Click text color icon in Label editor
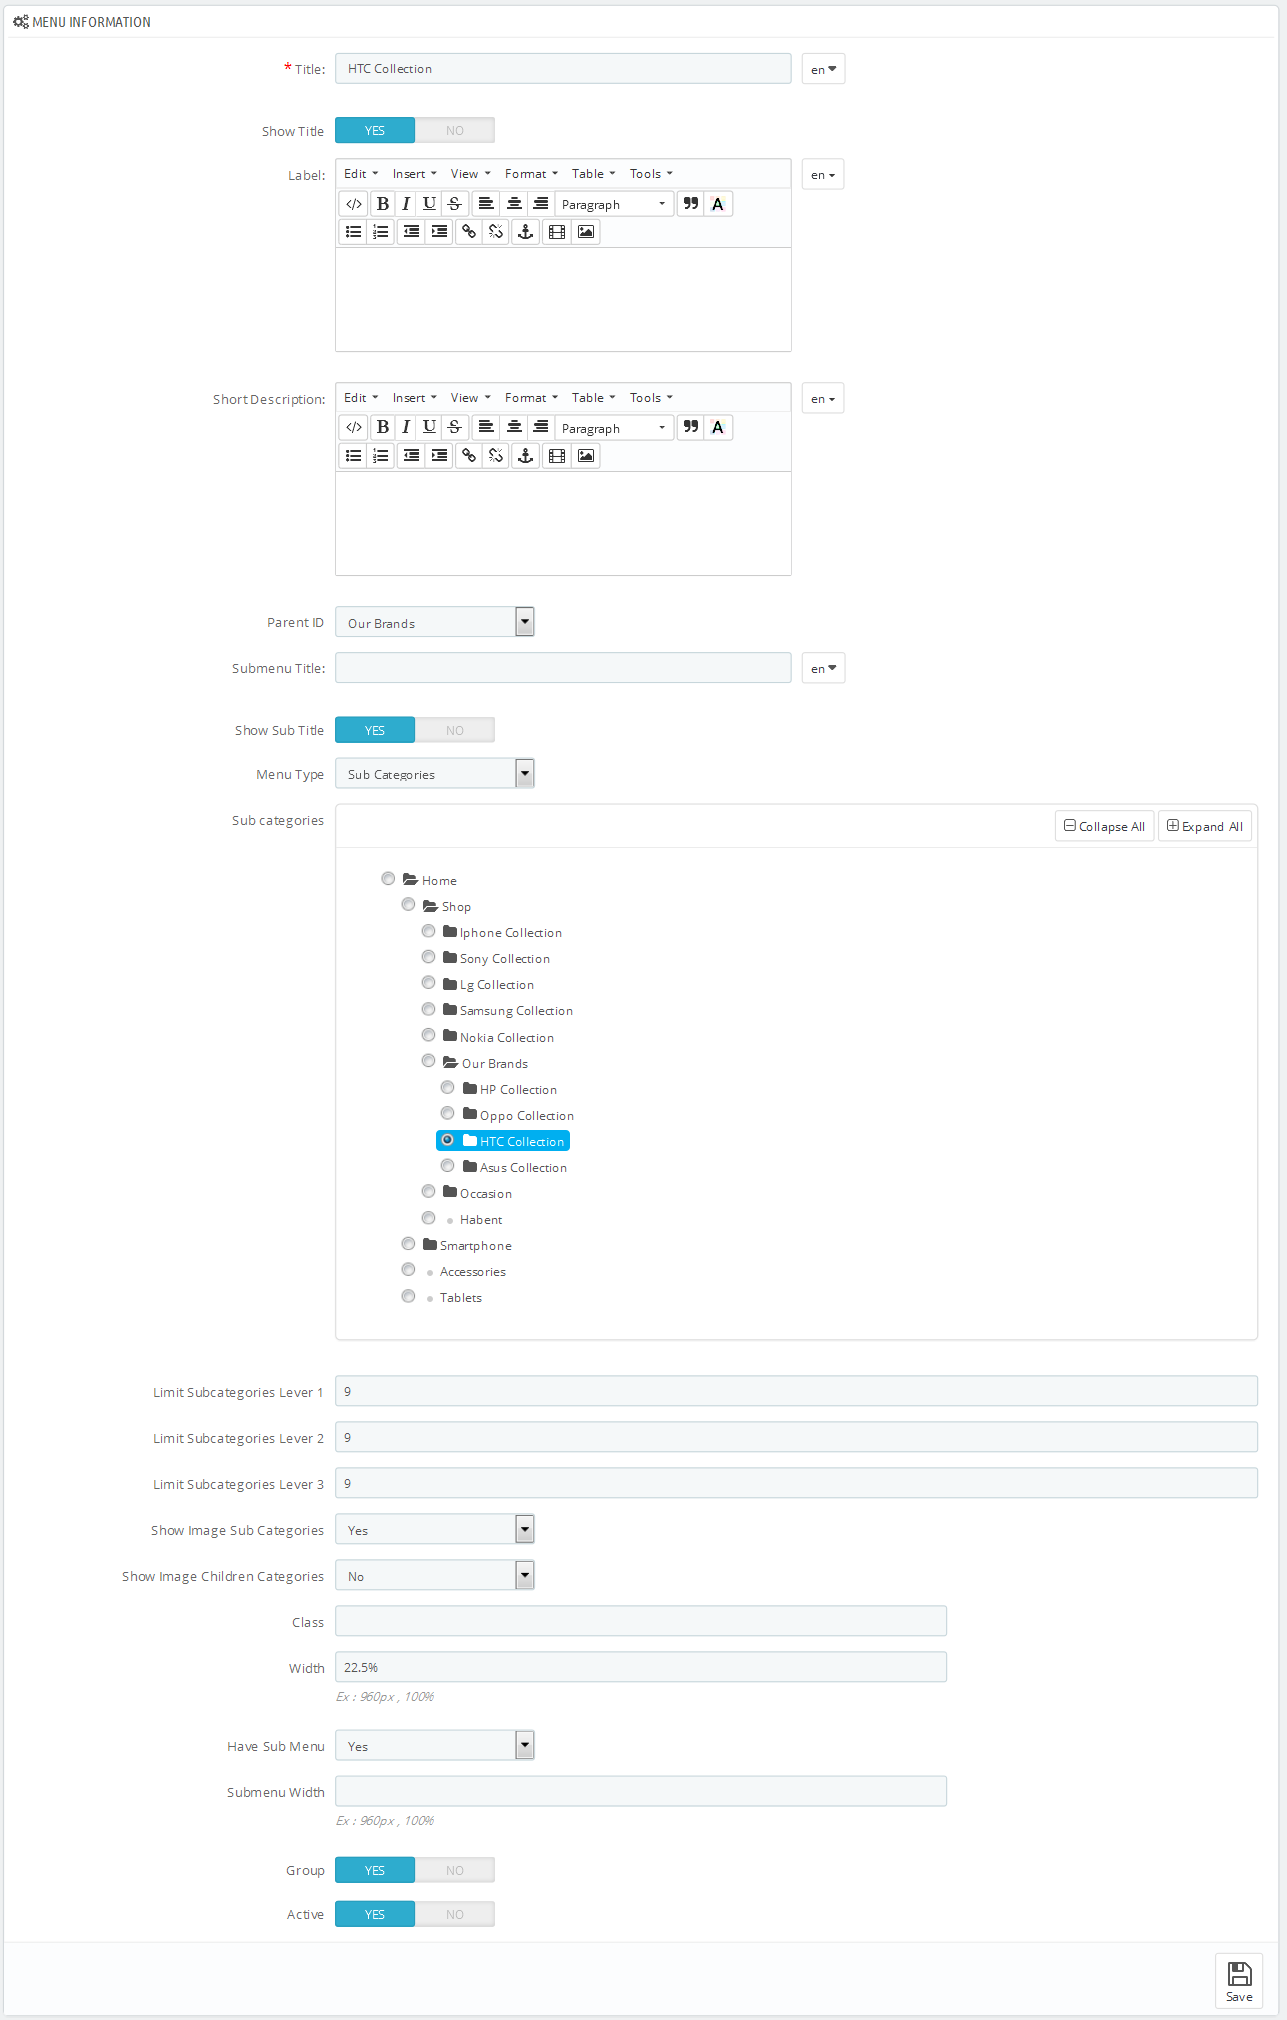 pos(718,204)
